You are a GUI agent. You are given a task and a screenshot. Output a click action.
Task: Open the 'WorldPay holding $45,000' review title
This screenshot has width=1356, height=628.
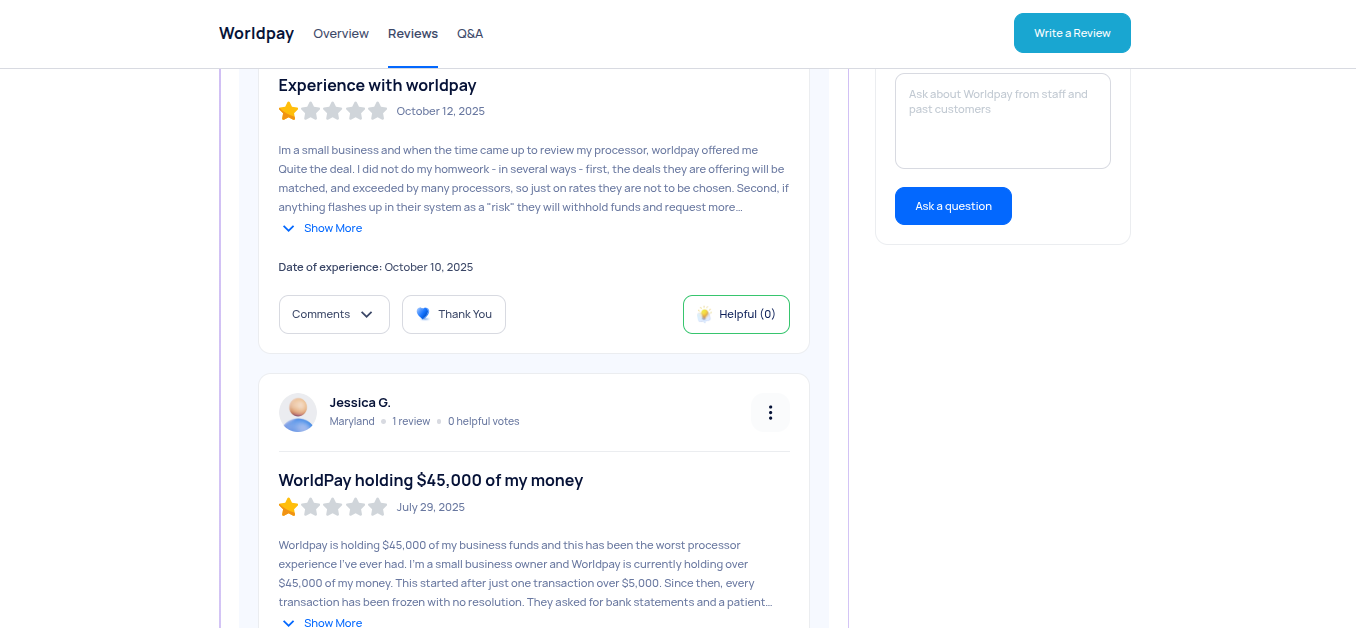(430, 480)
